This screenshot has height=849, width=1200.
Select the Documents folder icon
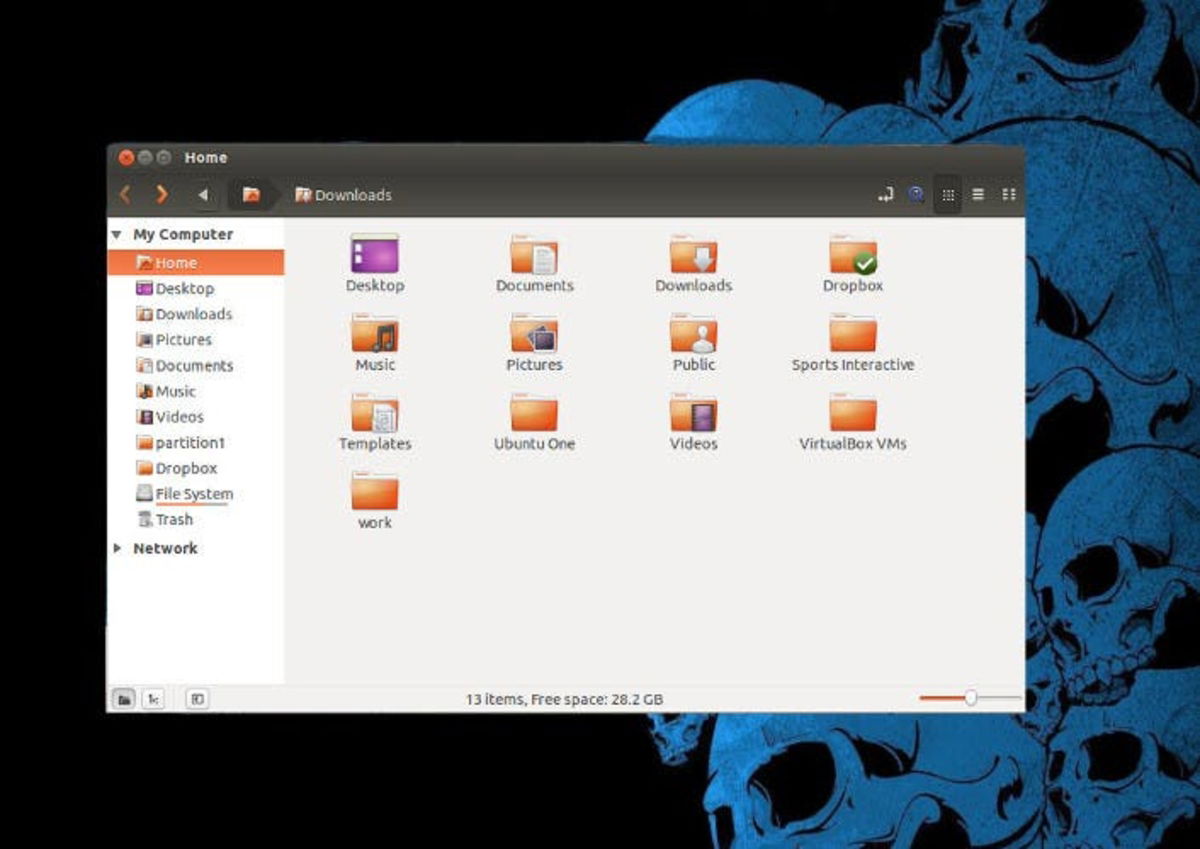(534, 254)
